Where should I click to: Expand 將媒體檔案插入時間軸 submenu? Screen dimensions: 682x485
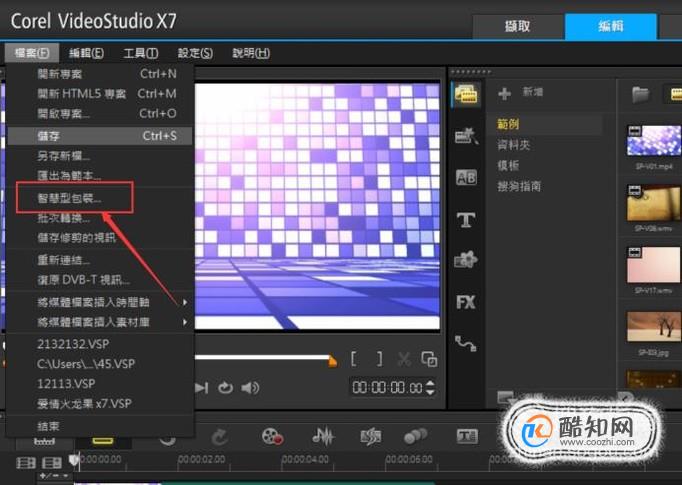click(x=100, y=302)
